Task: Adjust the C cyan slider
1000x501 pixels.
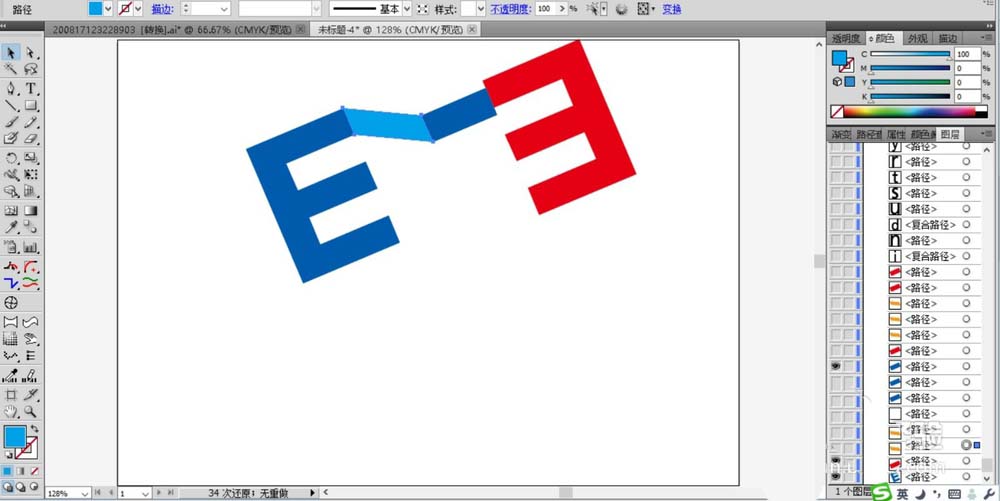Action: click(910, 55)
